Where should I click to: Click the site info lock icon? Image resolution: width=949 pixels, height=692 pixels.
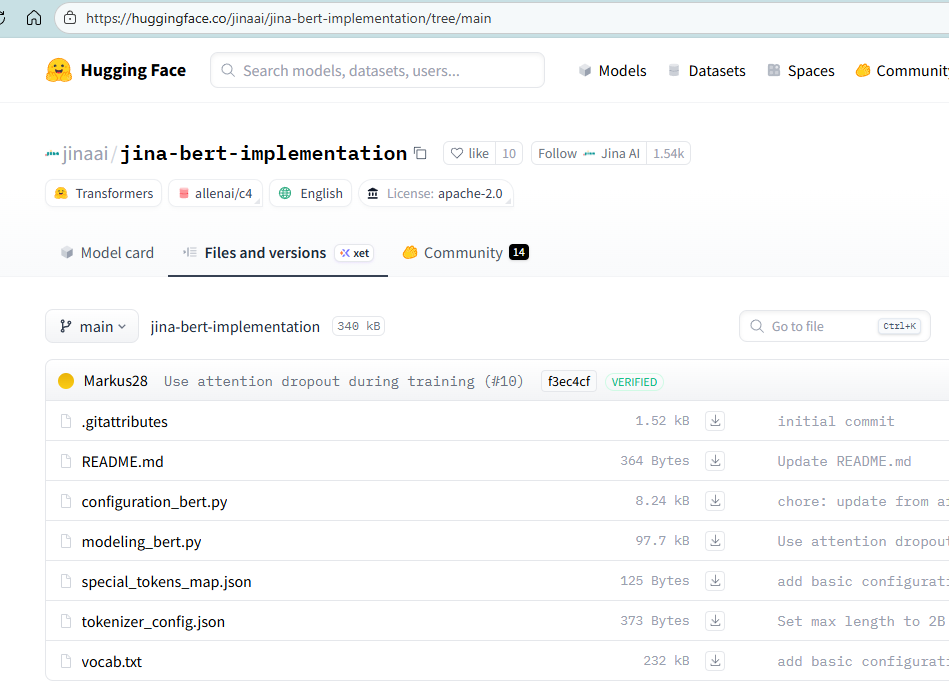coord(70,18)
